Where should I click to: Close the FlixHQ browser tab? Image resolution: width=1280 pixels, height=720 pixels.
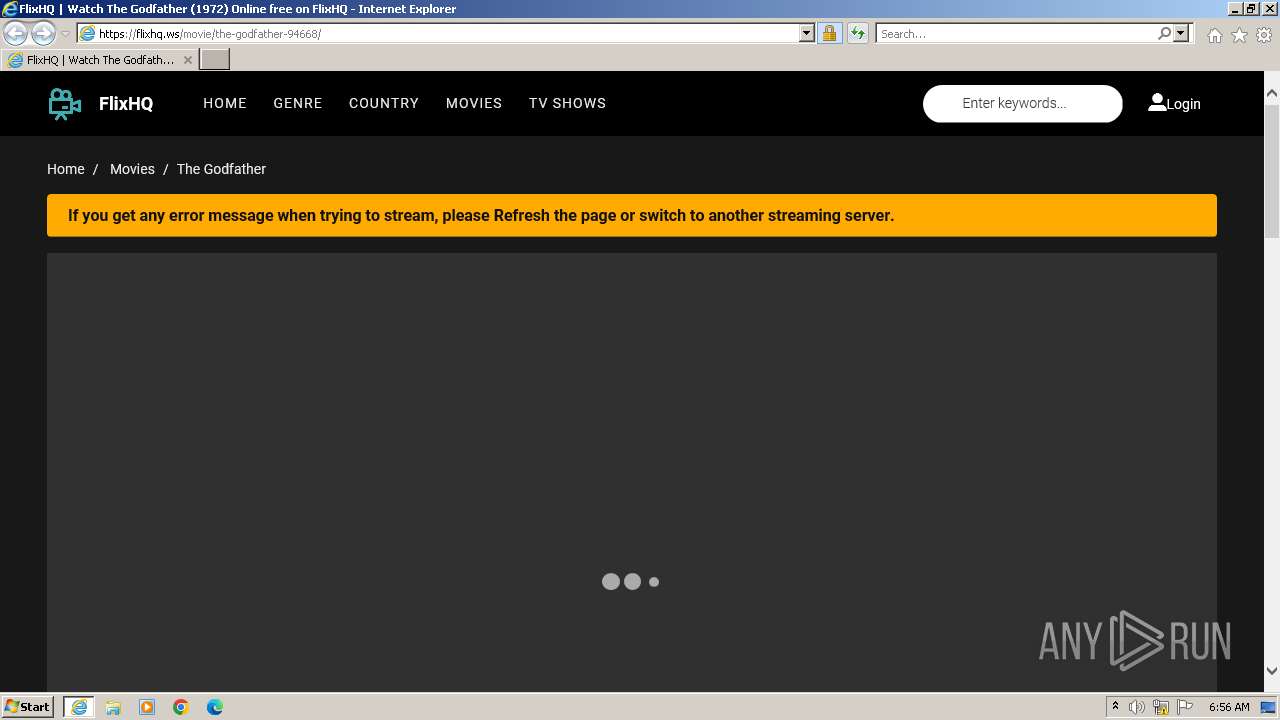187,60
